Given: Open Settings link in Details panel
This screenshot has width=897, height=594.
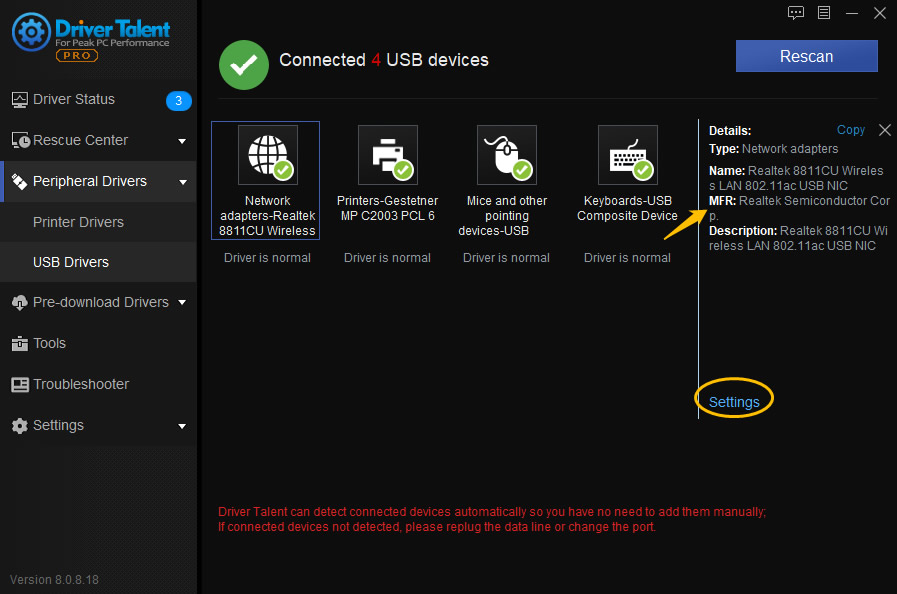Looking at the screenshot, I should click(x=734, y=402).
